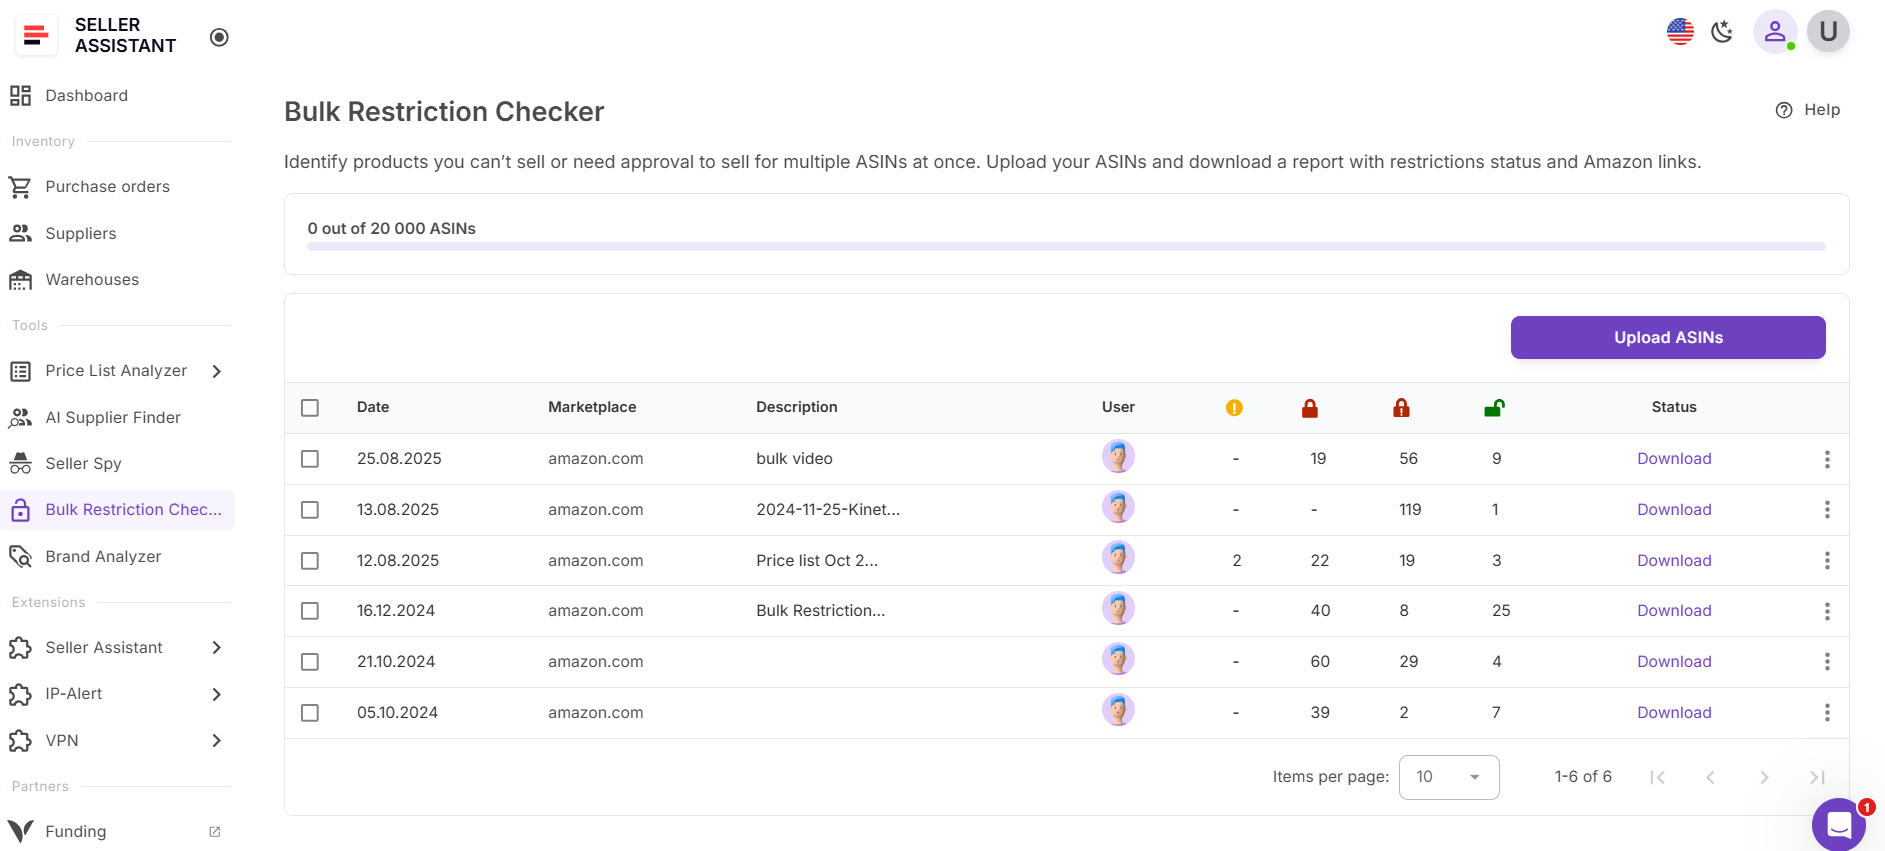Click the yellow warning column icon
1885x851 pixels.
[x=1234, y=408]
